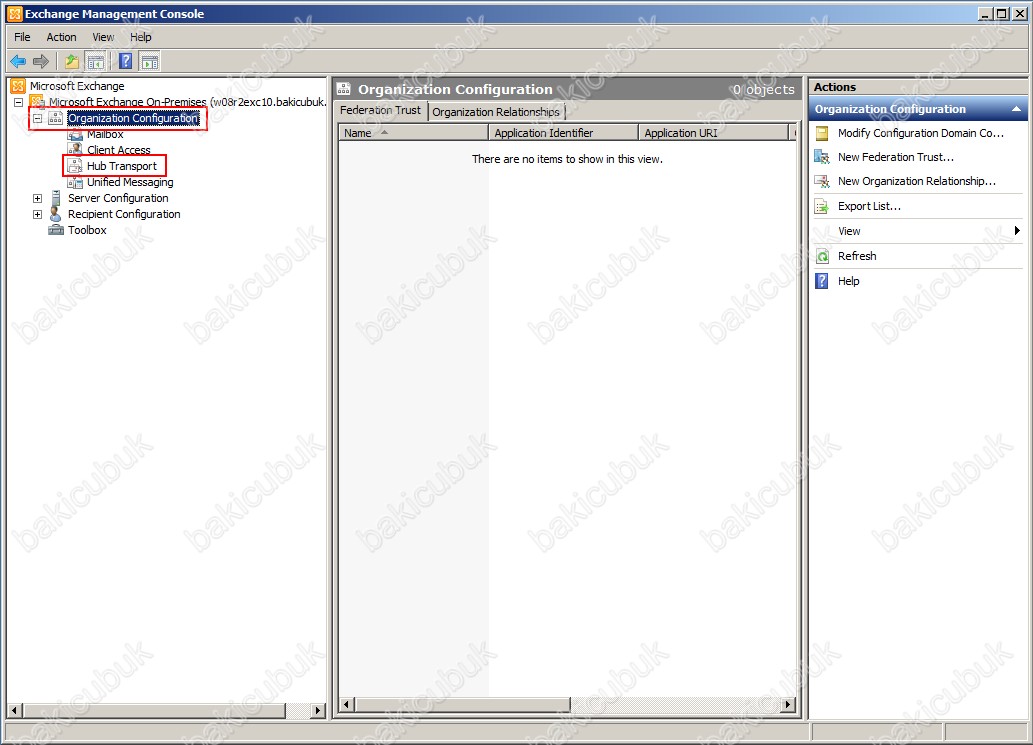1033x745 pixels.
Task: Click the tree pane left scroll arrow
Action: (14, 711)
